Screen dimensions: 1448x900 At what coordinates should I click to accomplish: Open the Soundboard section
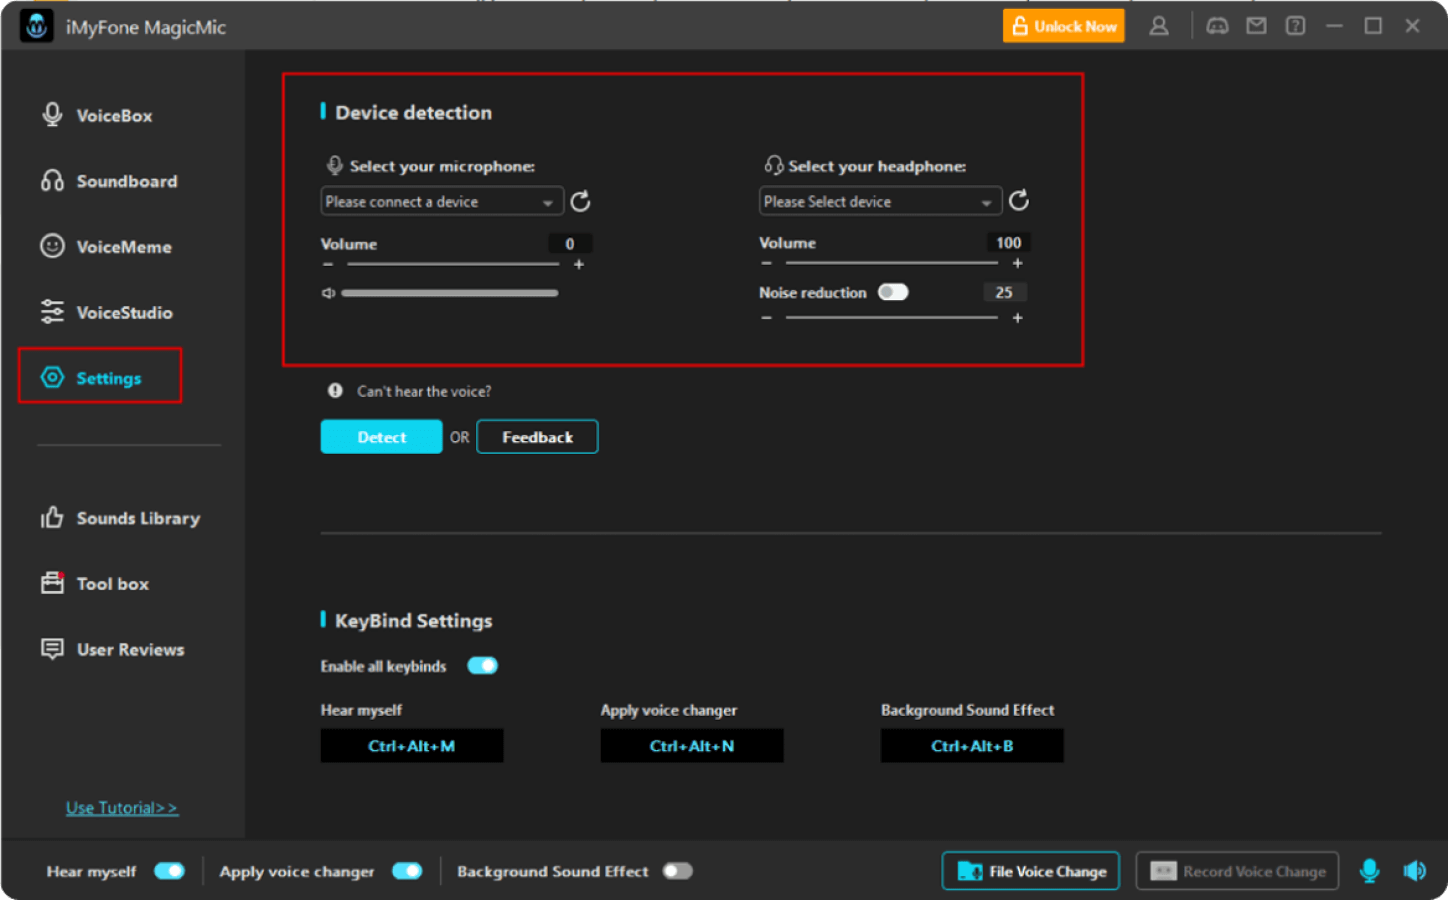pos(109,181)
